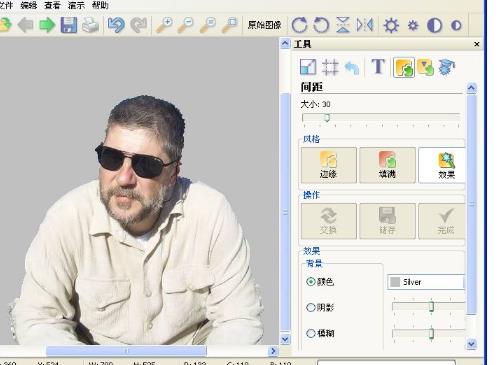The image size is (502, 365).
Task: Open the 帮助 menu
Action: click(x=100, y=5)
